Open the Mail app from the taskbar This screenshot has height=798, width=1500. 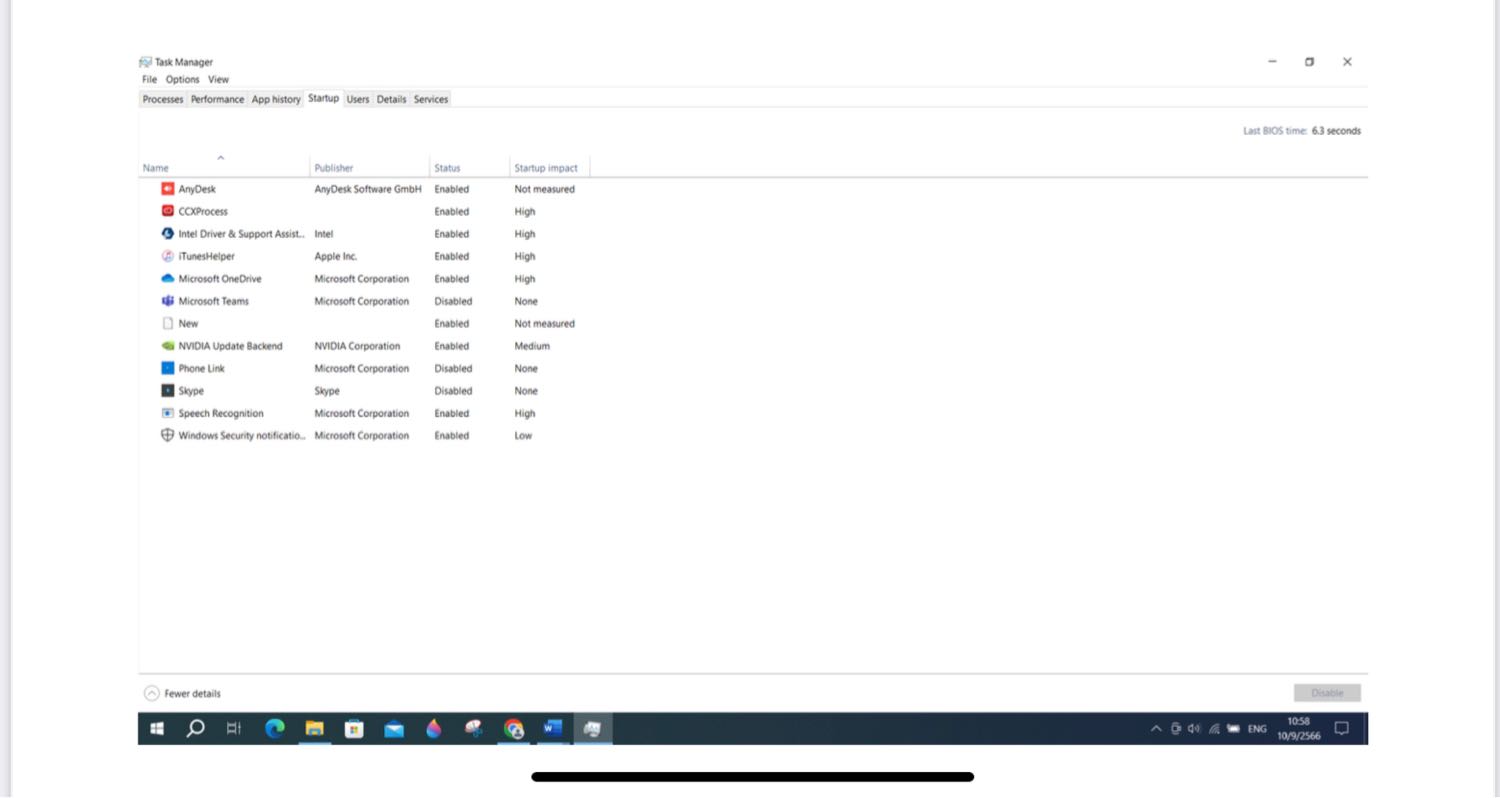point(394,729)
